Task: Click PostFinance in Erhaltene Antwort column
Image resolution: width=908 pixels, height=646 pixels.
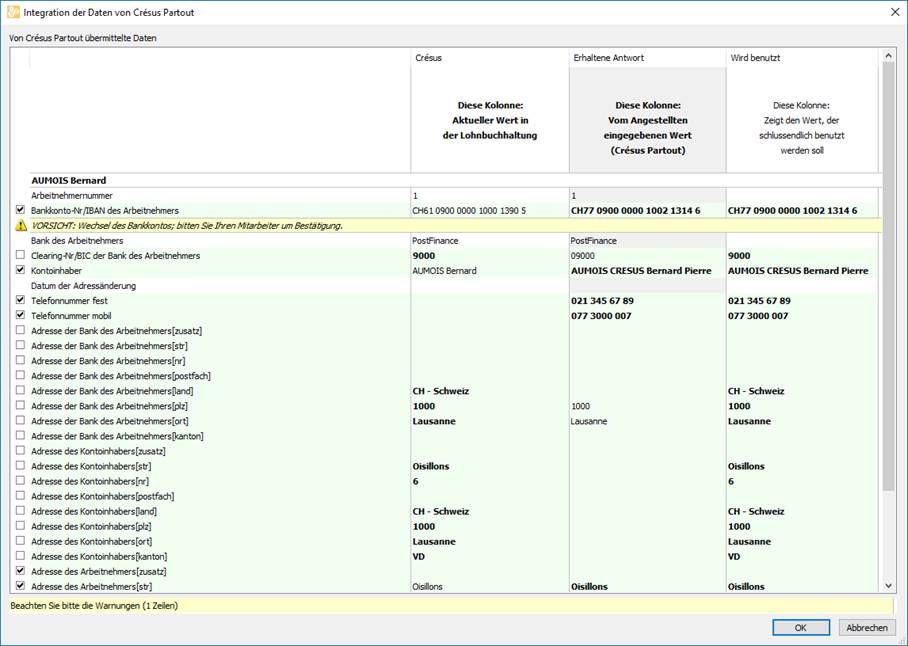Action: click(x=594, y=241)
